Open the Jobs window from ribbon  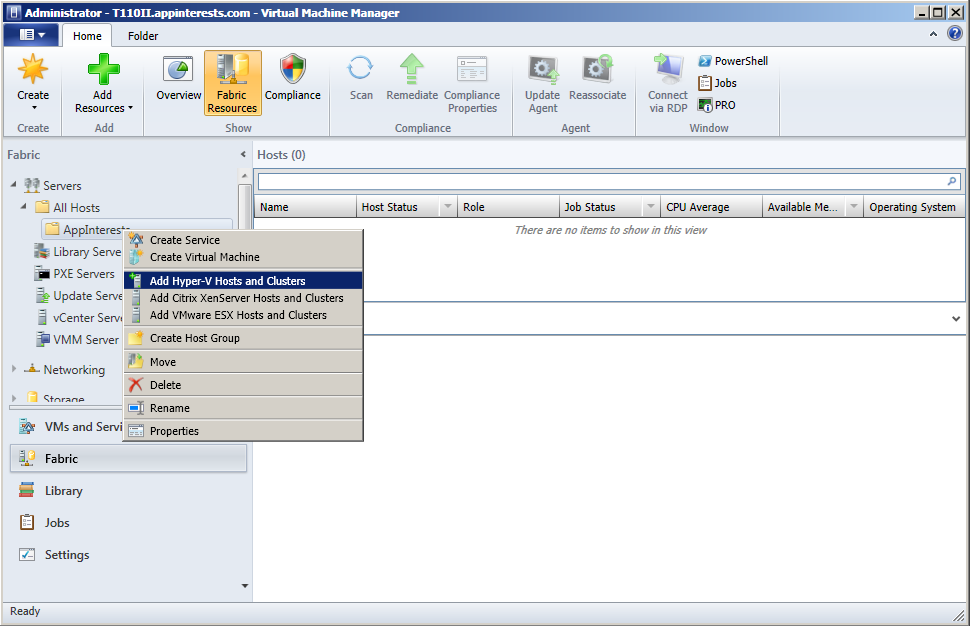(718, 83)
